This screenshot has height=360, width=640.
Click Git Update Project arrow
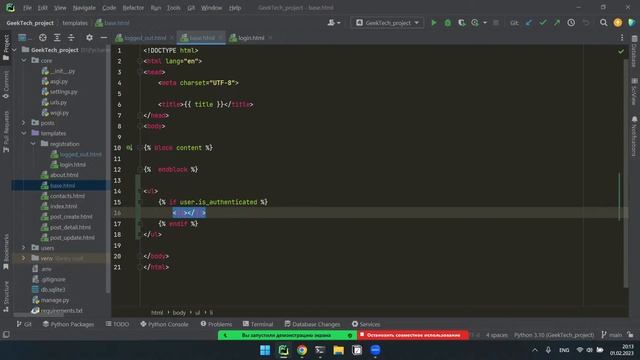coord(529,23)
